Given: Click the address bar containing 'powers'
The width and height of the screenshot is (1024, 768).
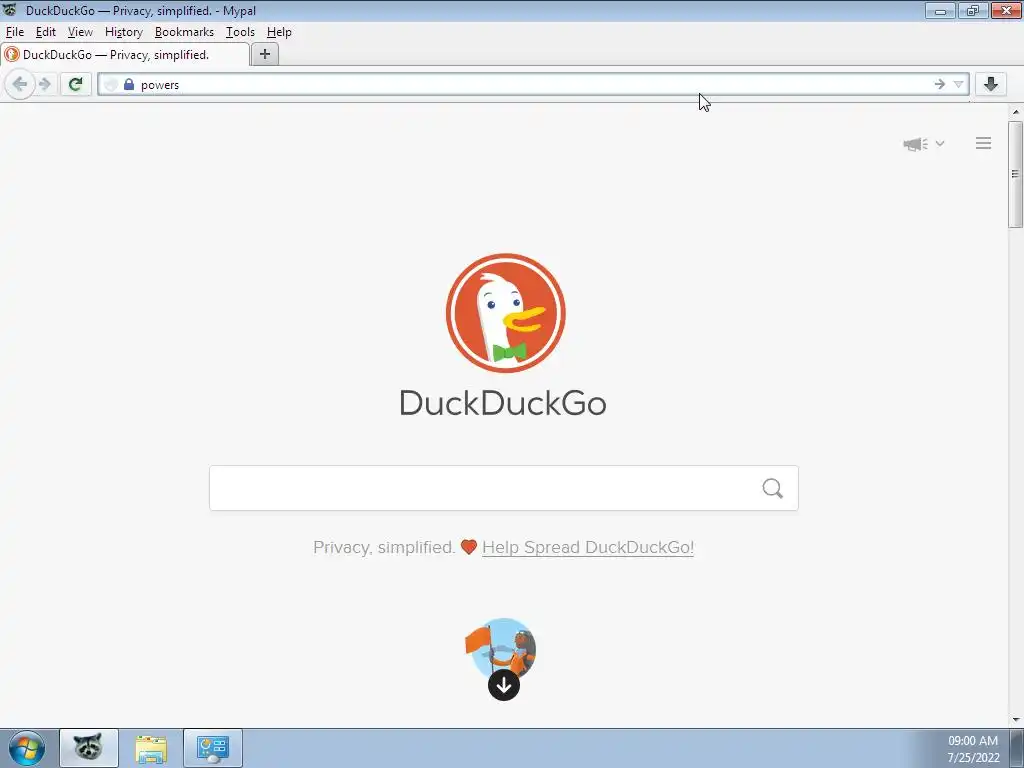Looking at the screenshot, I should (x=532, y=84).
